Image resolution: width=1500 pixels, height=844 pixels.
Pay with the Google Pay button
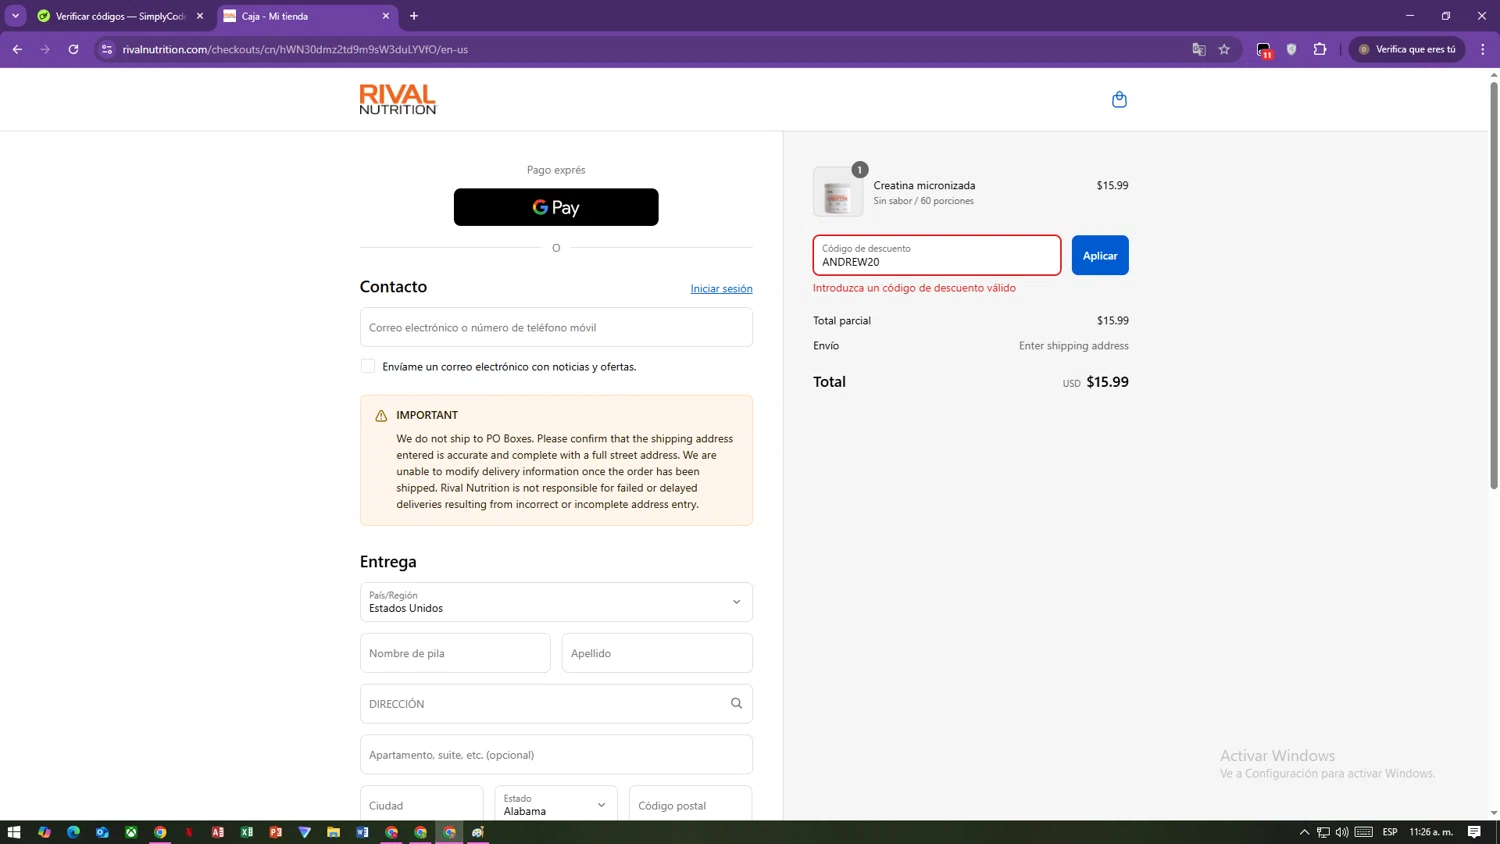pyautogui.click(x=556, y=207)
